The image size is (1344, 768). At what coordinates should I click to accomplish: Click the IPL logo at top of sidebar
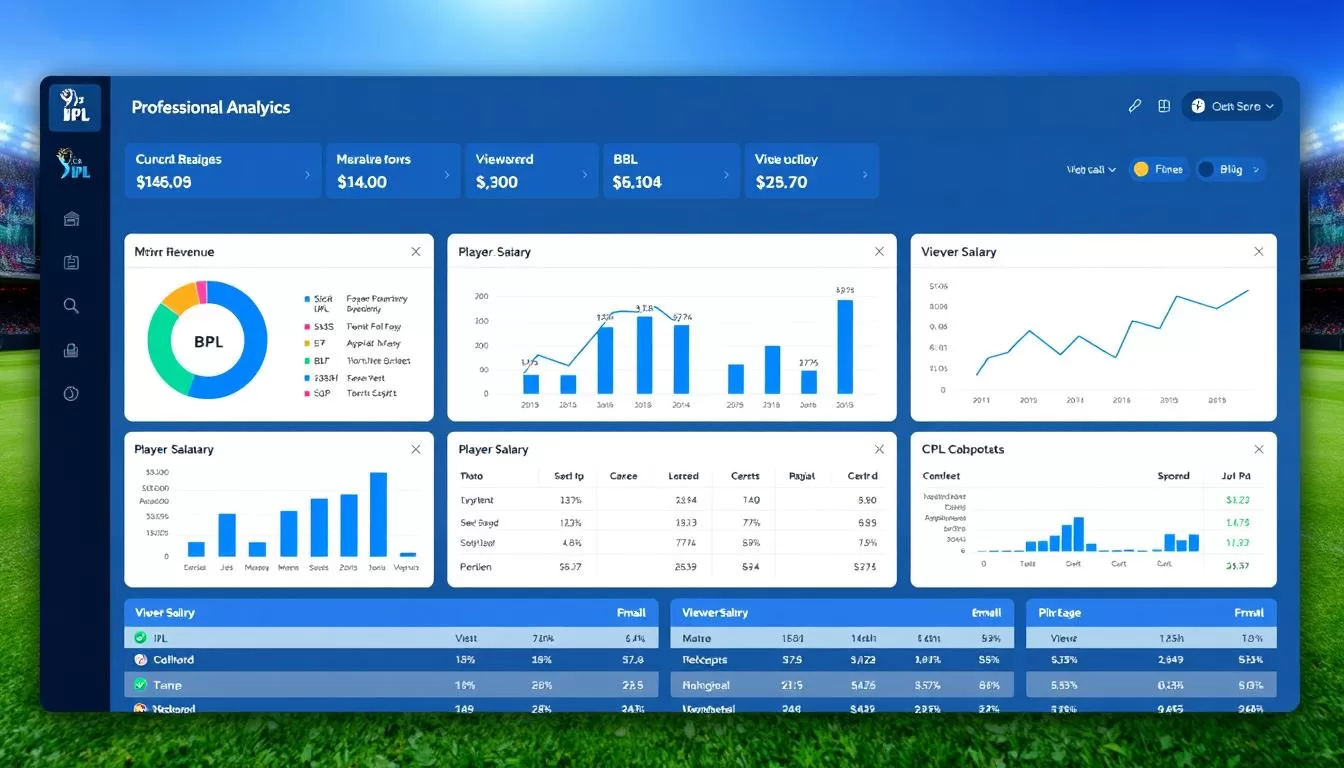[x=75, y=108]
